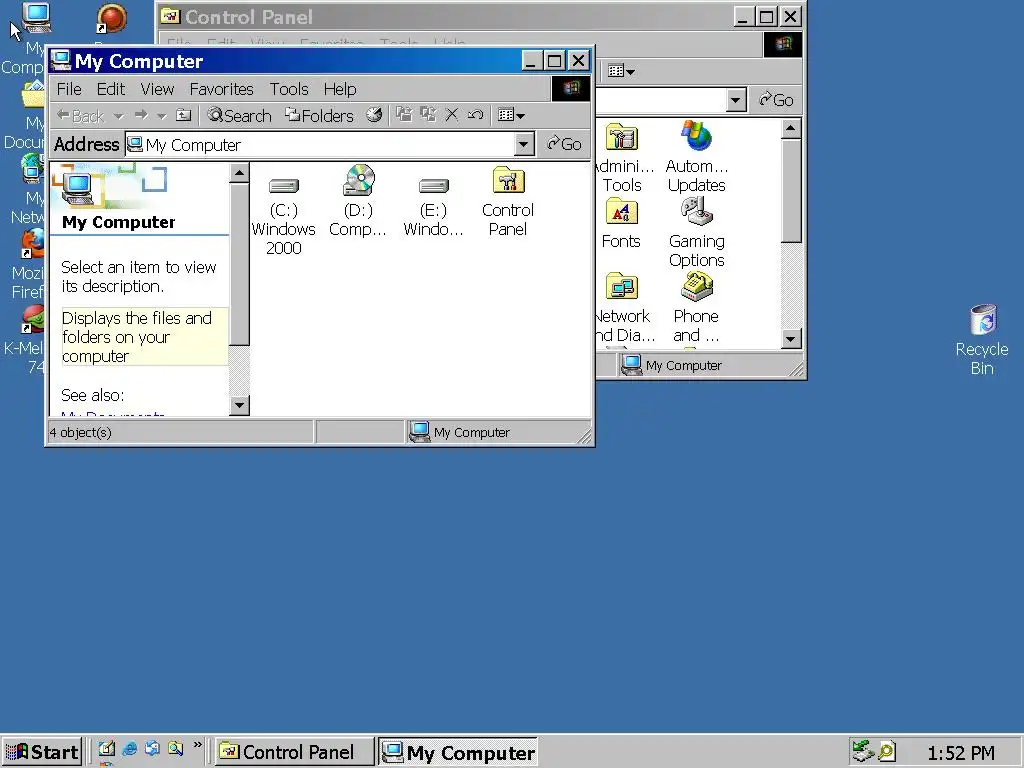Screen dimensions: 1024x768
Task: Open the Forward history dropdown arrow
Action: (161, 116)
